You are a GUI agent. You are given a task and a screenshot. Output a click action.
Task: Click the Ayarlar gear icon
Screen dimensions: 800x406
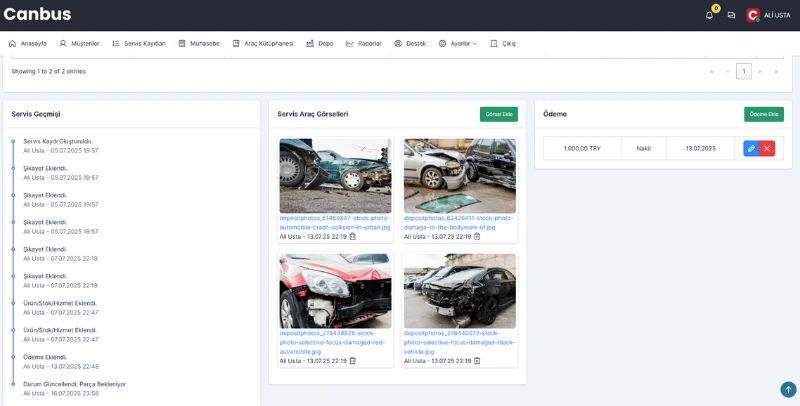(x=442, y=43)
